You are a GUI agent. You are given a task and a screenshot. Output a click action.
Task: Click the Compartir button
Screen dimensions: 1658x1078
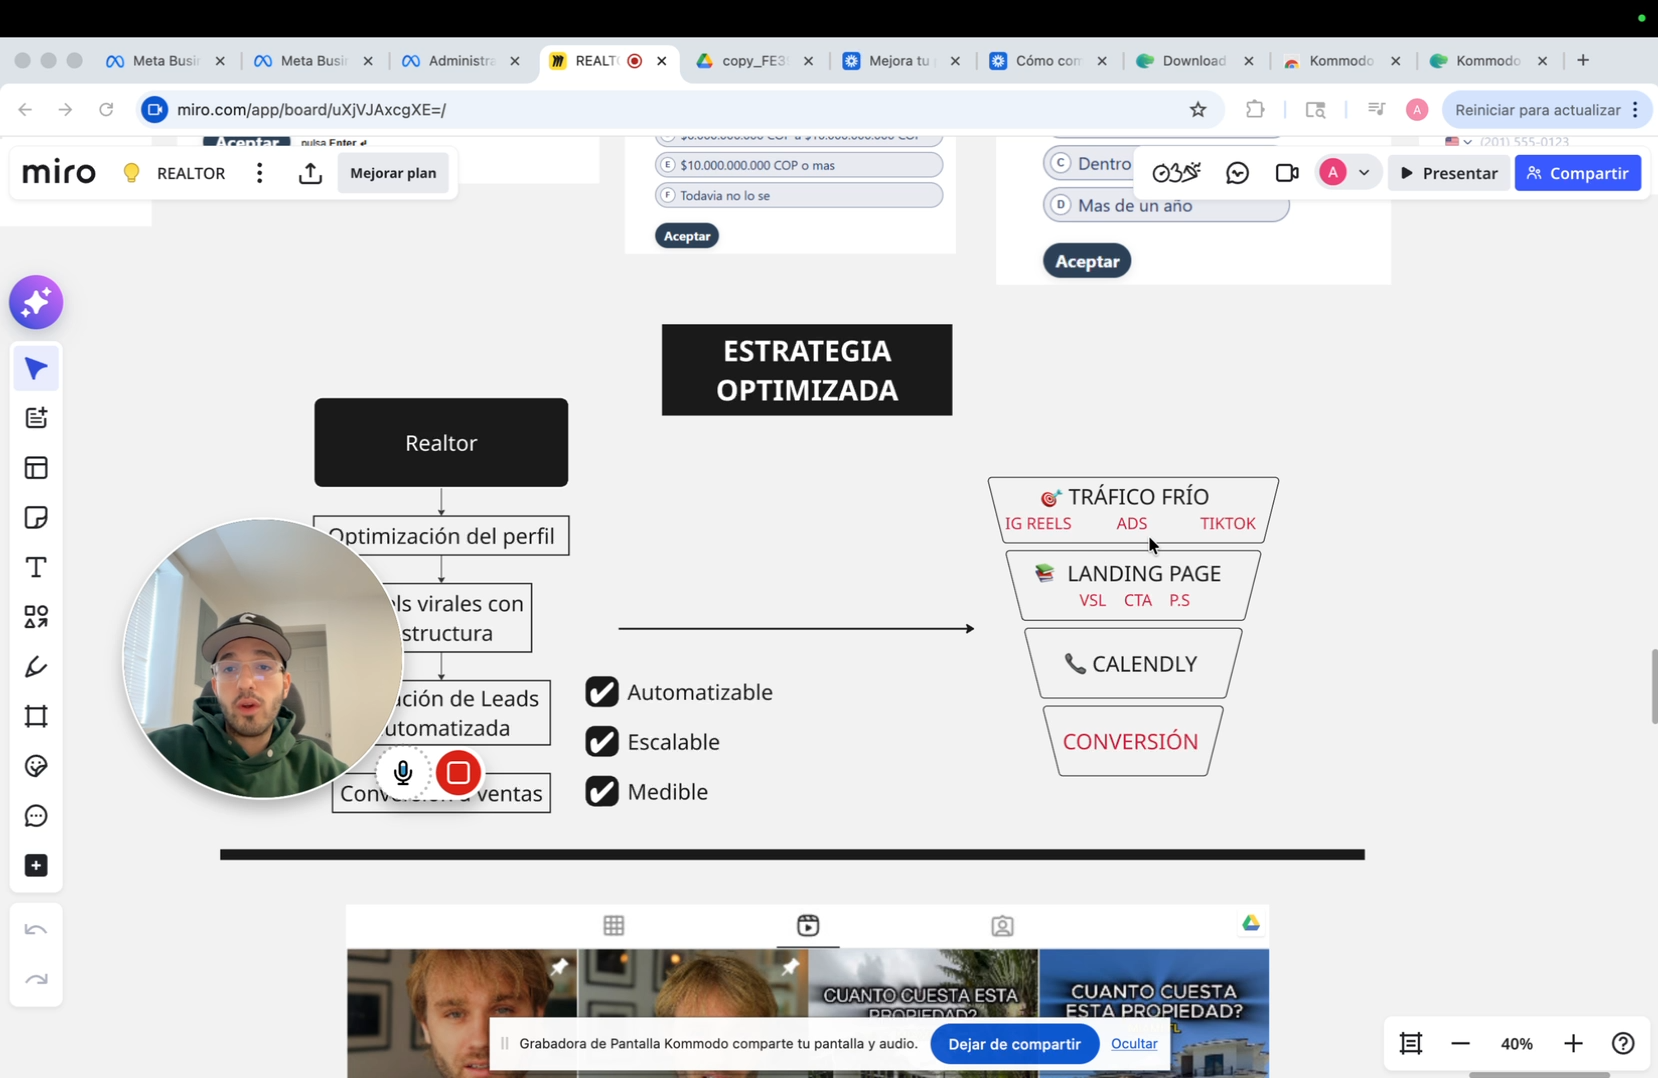pos(1577,173)
